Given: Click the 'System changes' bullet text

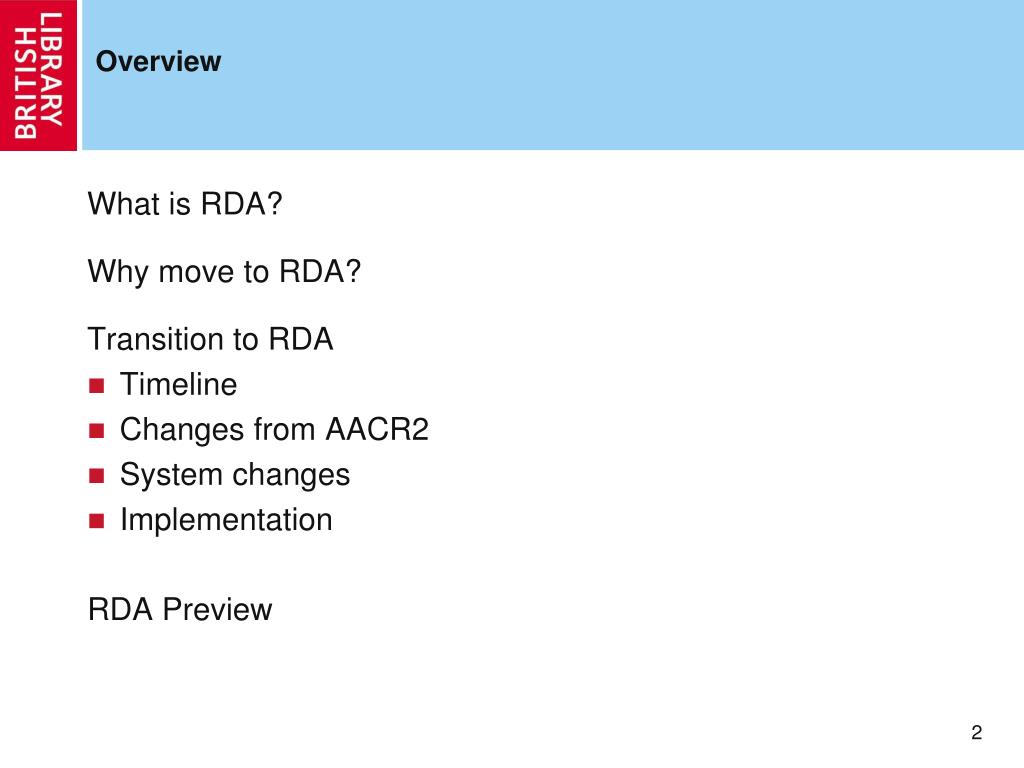Looking at the screenshot, I should point(235,475).
